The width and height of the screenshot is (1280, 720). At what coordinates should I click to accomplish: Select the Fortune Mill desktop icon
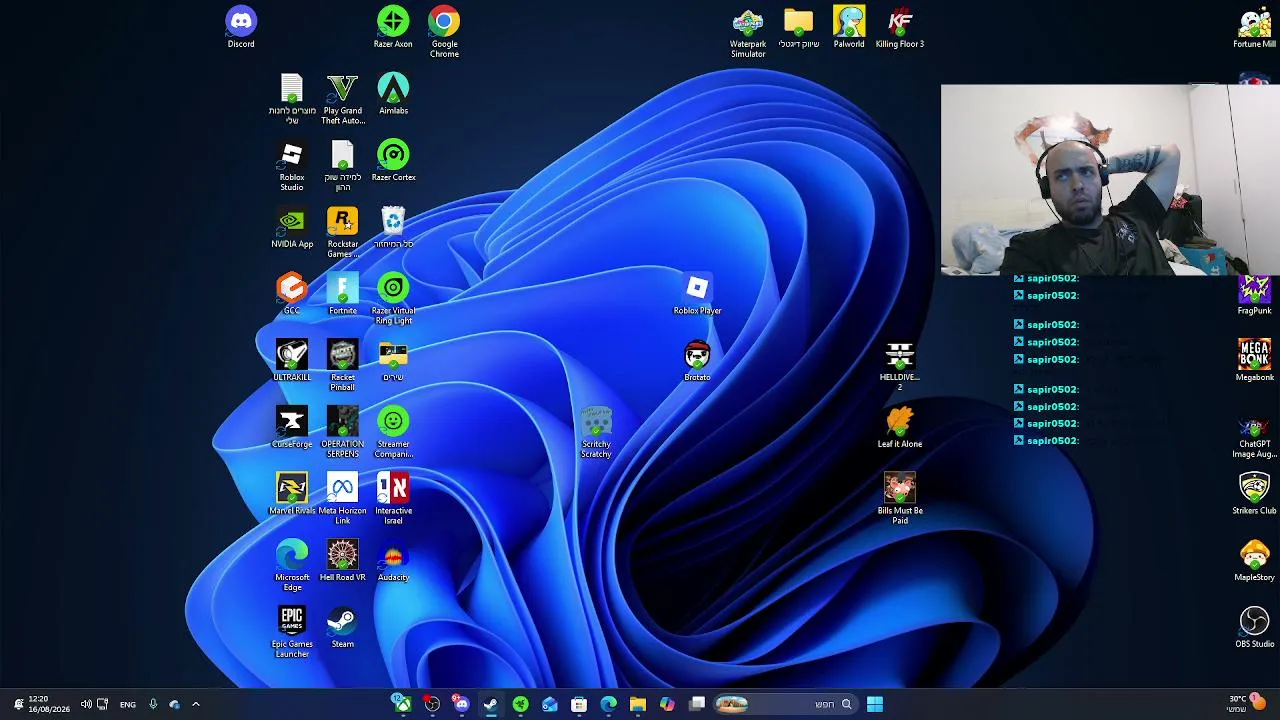coord(1254,28)
